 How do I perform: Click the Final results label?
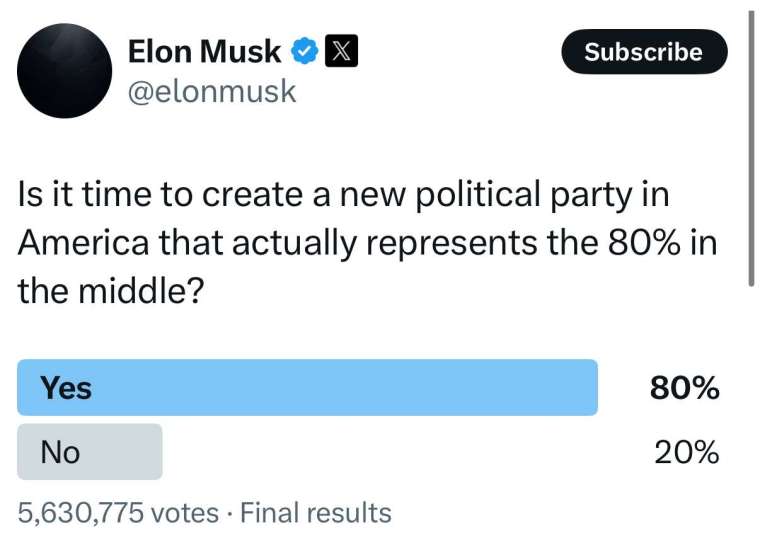click(316, 512)
